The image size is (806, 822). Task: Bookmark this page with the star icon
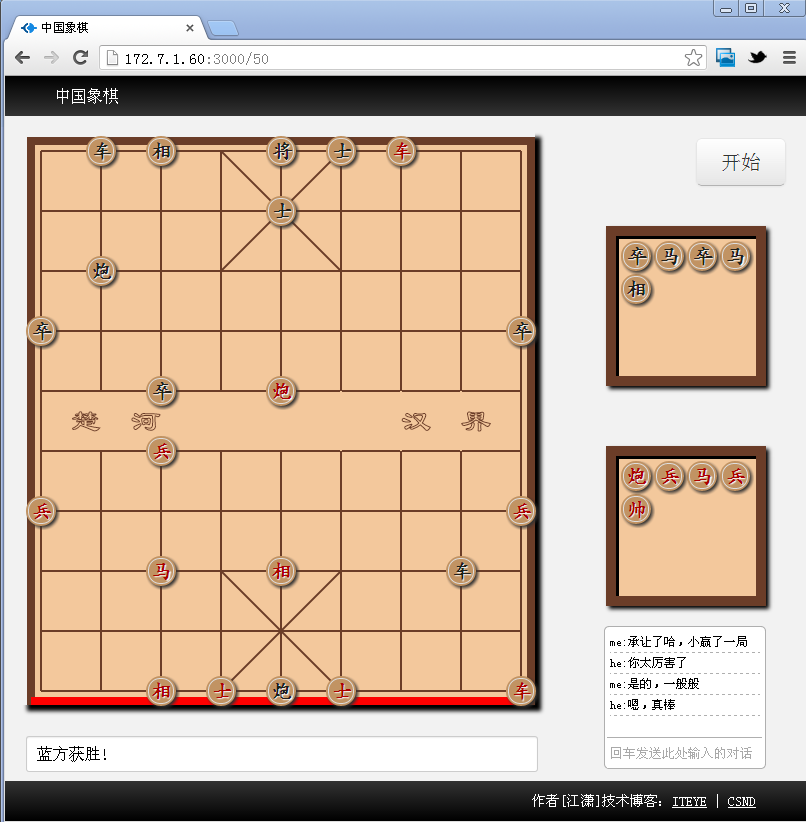click(693, 58)
